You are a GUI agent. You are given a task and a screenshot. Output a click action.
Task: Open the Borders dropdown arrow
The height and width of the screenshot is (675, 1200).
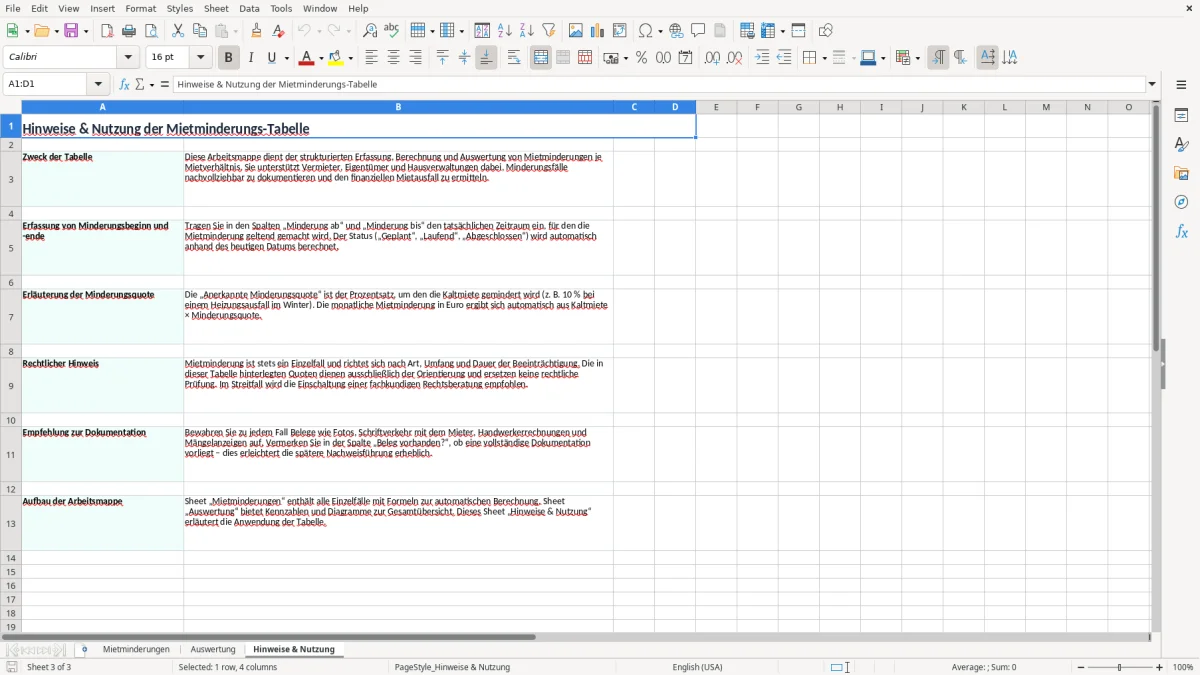tap(823, 58)
